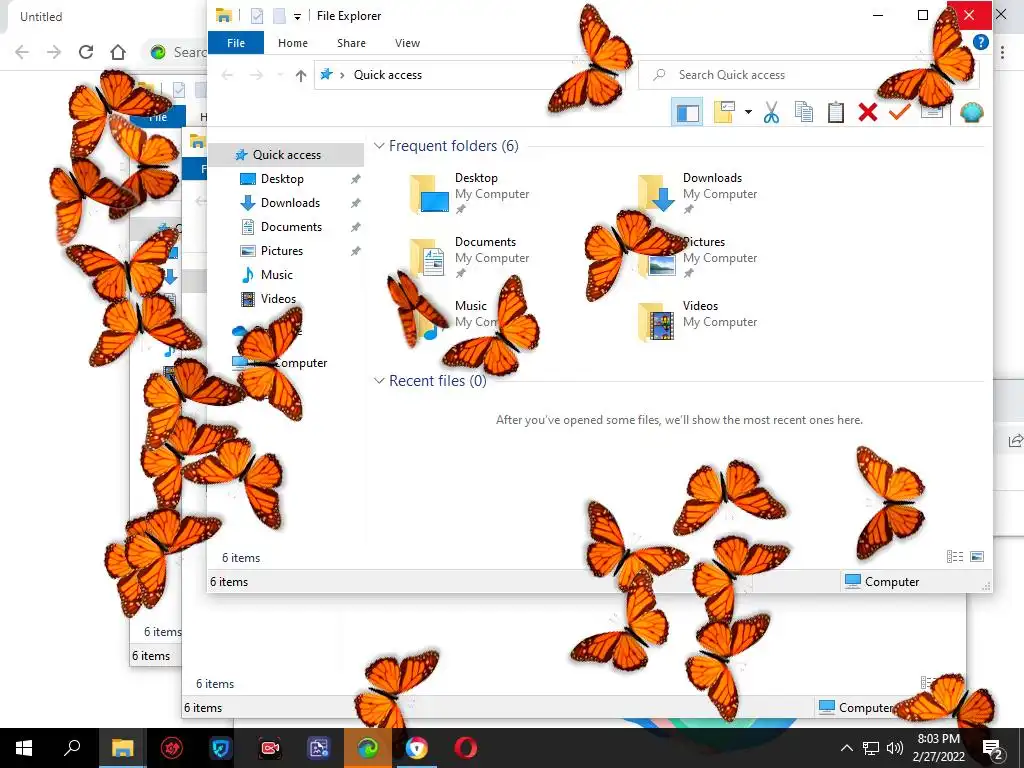Click the Quick access address bar path

click(388, 75)
